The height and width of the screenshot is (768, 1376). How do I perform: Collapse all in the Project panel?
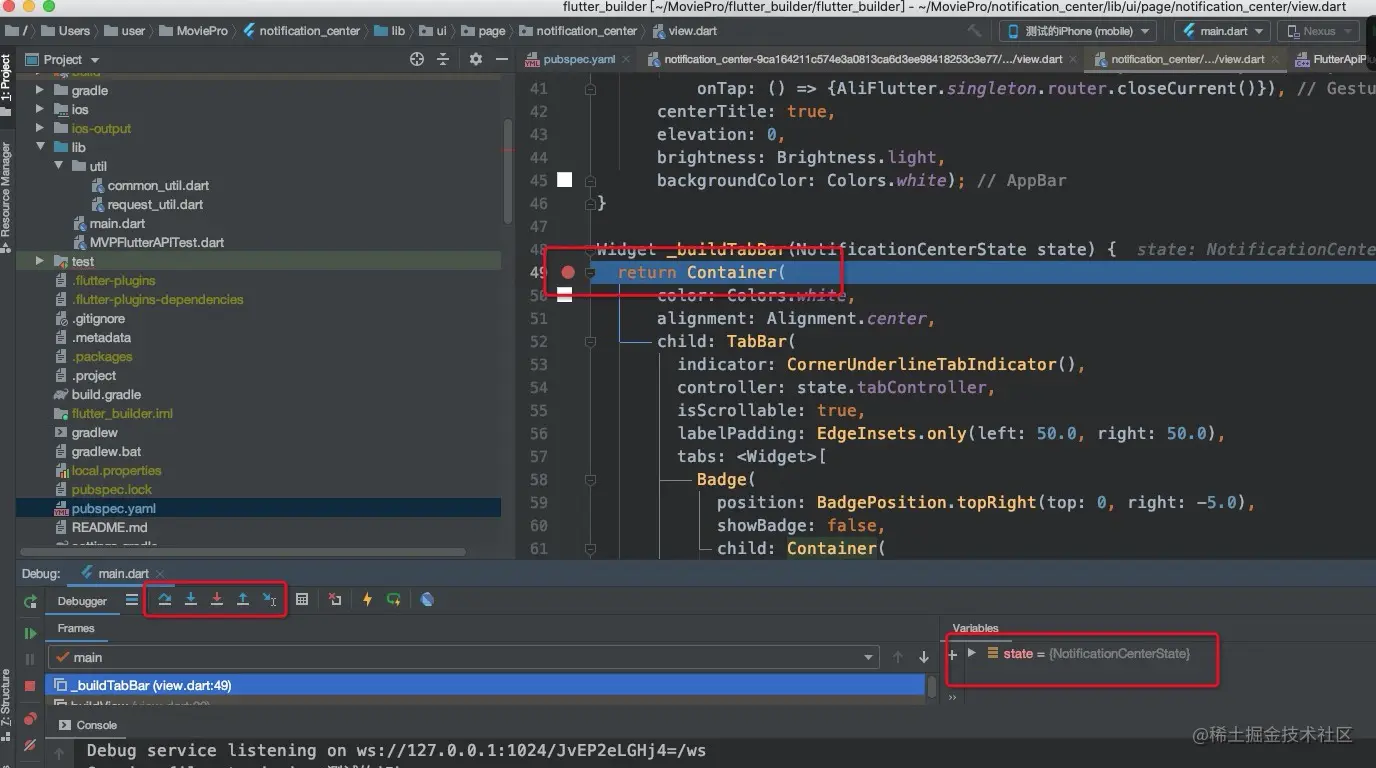point(444,60)
